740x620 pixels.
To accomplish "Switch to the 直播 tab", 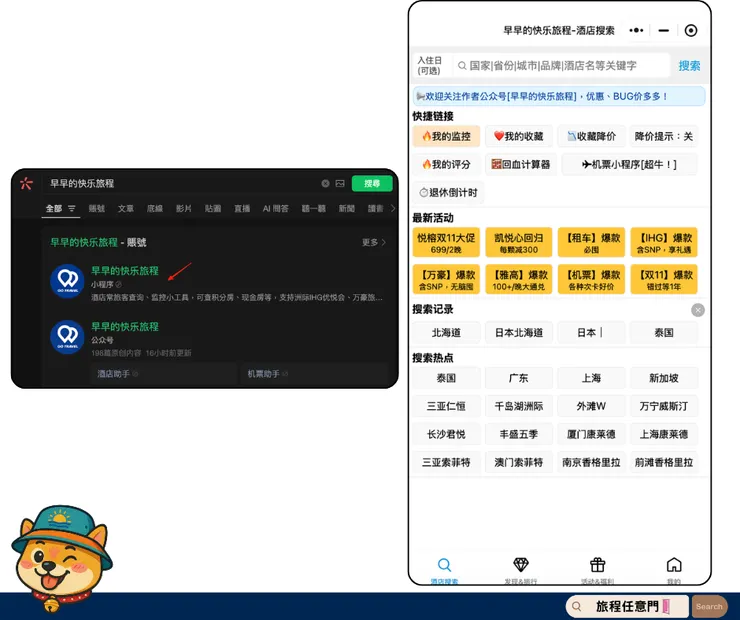I will (242, 209).
